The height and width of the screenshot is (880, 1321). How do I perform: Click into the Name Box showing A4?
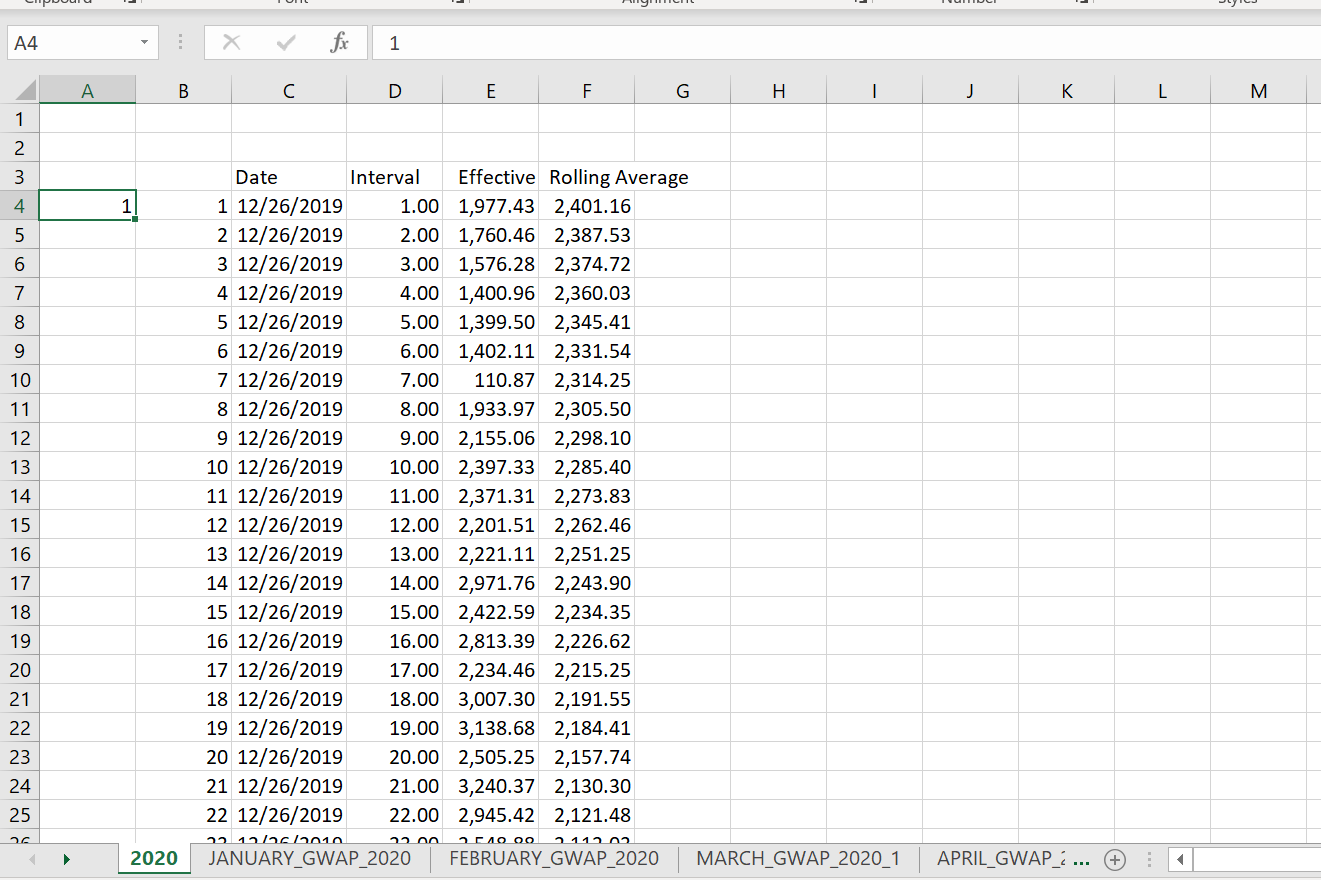pos(70,43)
